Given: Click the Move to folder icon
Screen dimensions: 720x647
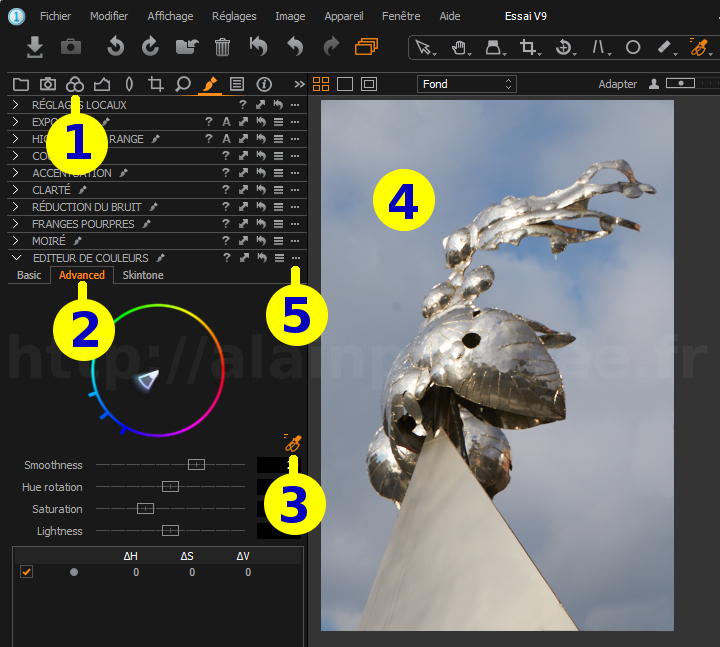Looking at the screenshot, I should pyautogui.click(x=186, y=47).
